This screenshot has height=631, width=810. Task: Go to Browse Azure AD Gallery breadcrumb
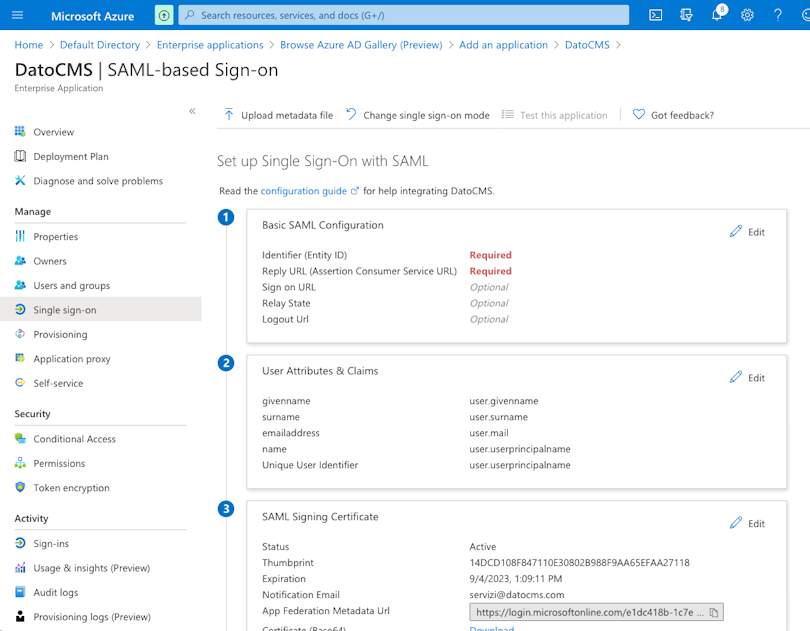click(x=361, y=45)
